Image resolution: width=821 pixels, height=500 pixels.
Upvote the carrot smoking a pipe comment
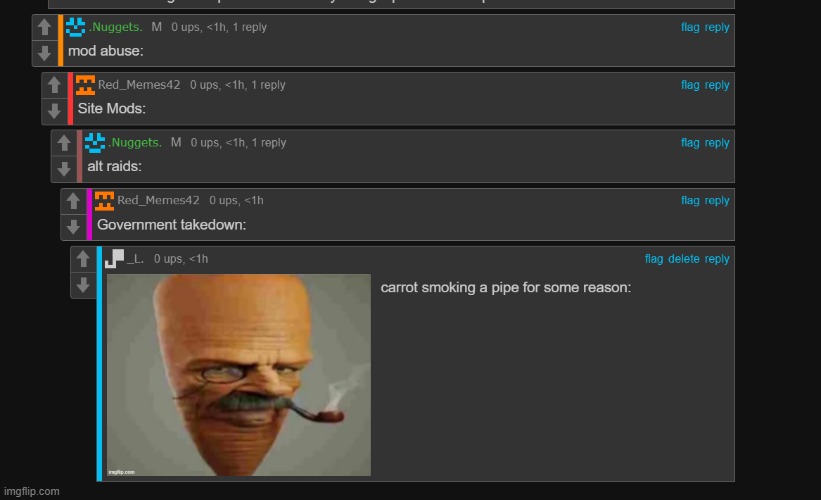(82, 260)
